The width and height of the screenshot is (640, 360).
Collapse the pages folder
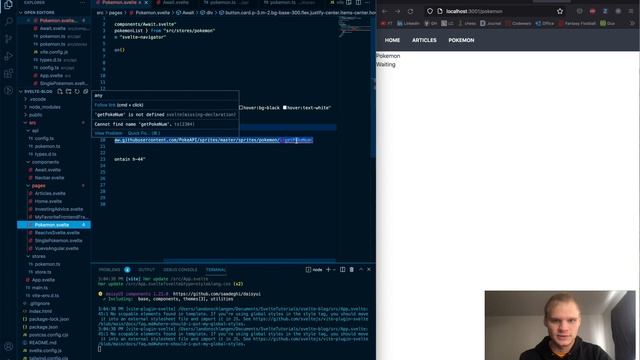click(x=28, y=186)
